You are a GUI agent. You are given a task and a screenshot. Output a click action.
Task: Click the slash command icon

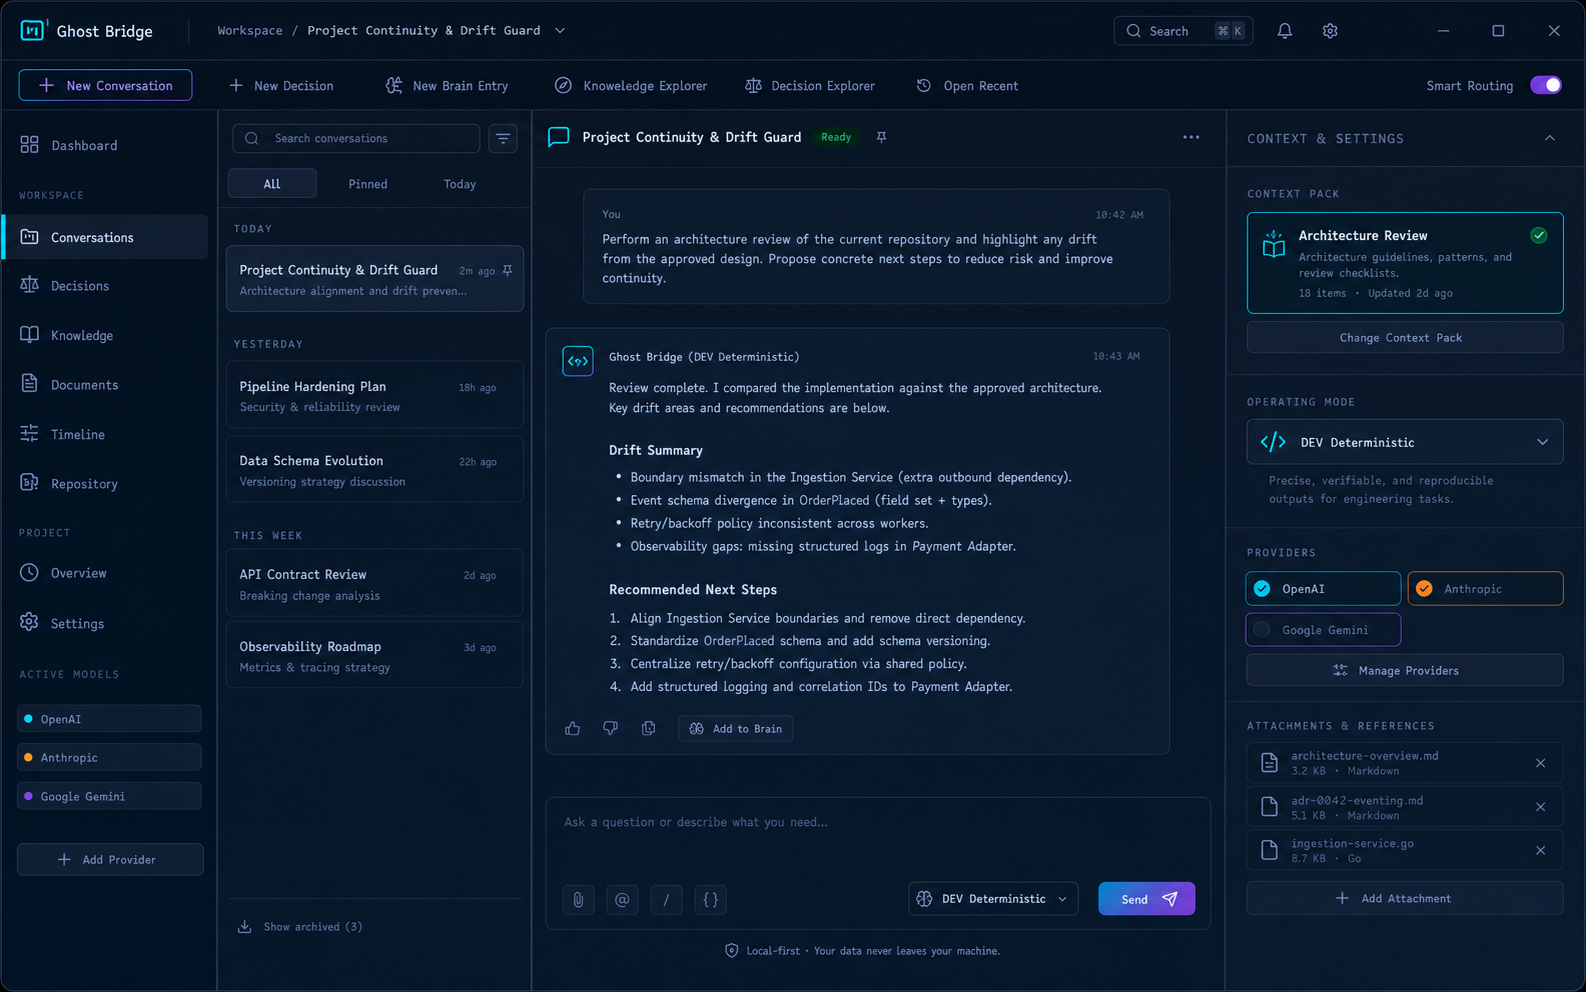click(666, 899)
